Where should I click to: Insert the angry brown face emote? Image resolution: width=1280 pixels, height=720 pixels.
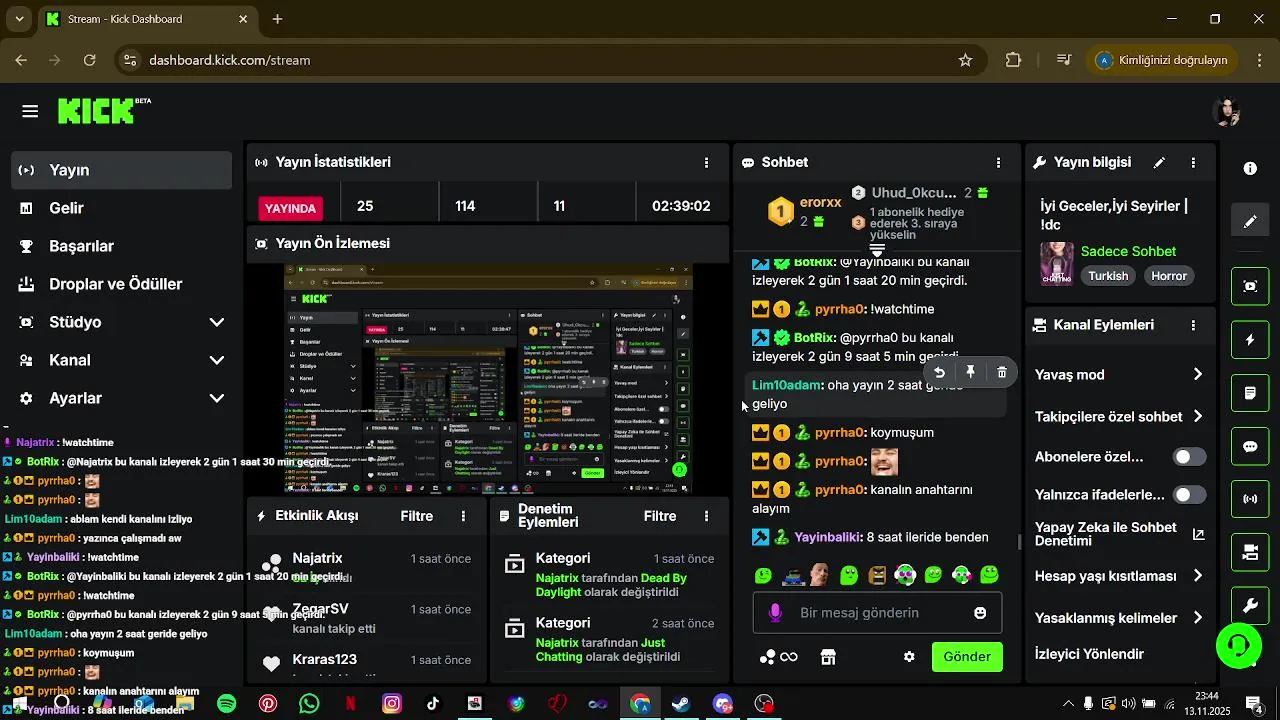[877, 575]
